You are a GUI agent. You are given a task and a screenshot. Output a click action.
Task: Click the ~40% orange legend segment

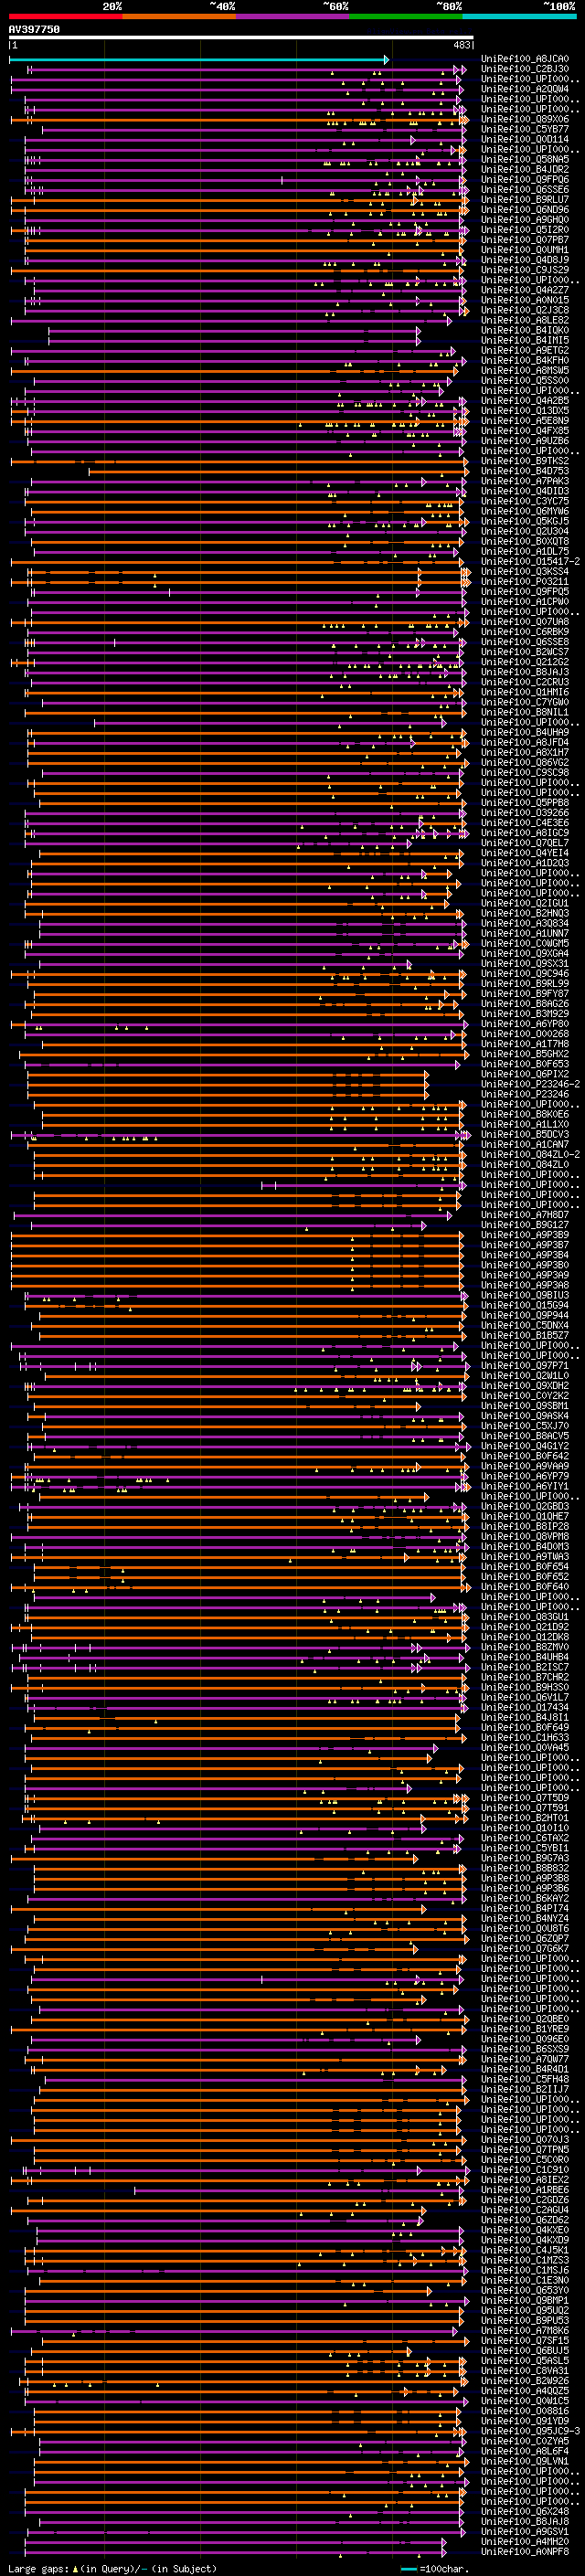tap(179, 16)
